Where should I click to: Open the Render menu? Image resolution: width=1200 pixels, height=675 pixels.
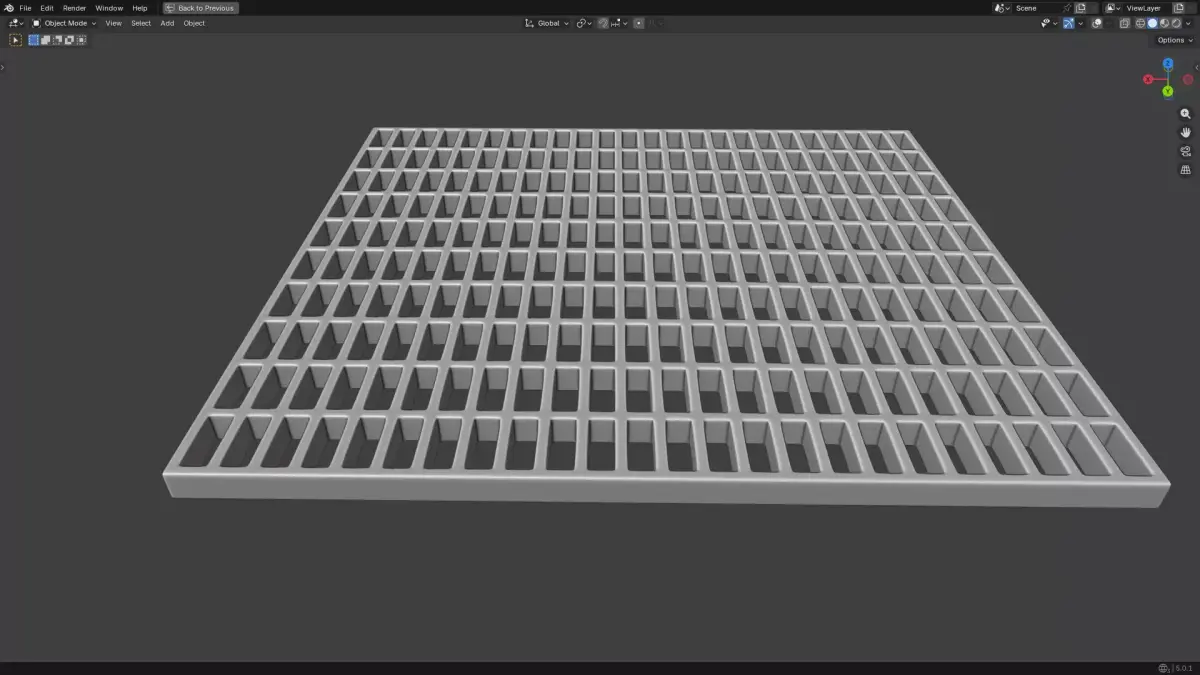(75, 8)
